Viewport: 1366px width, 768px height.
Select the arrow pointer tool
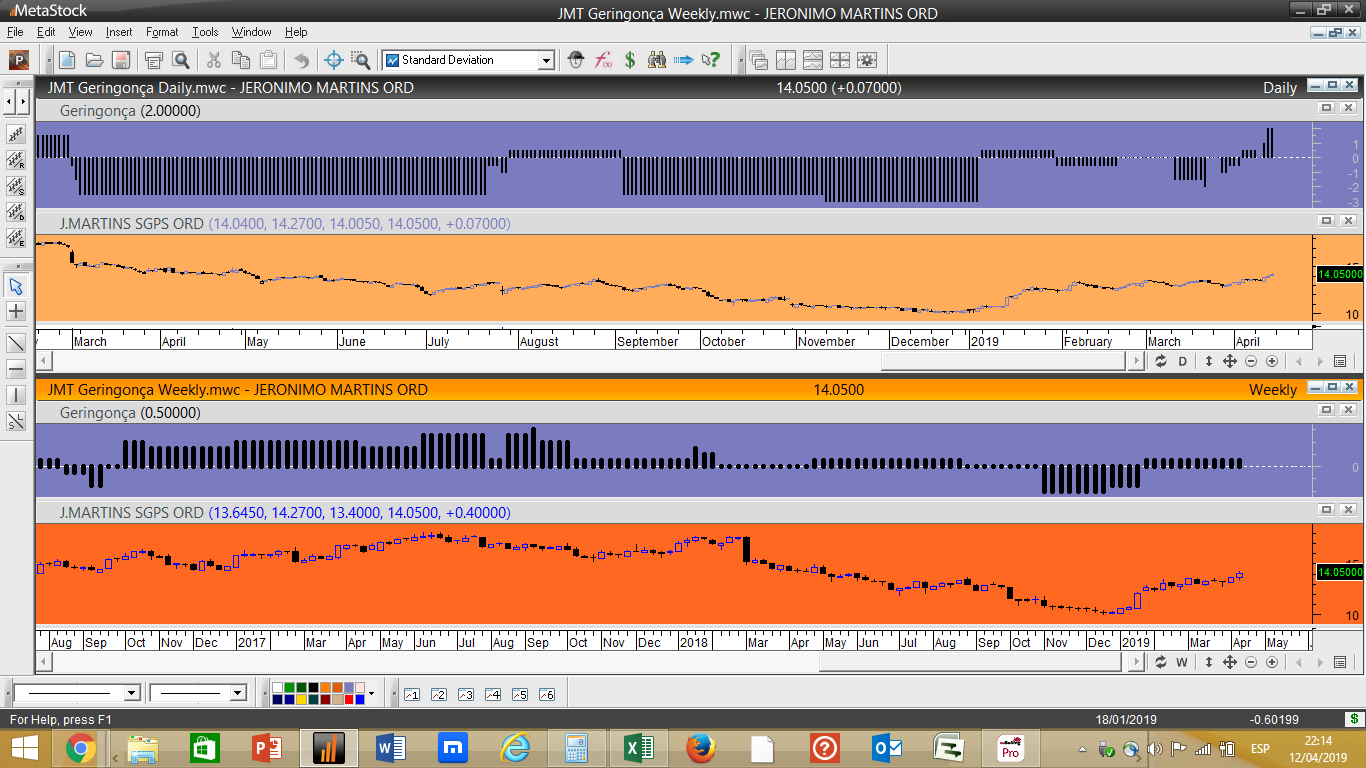click(x=16, y=286)
